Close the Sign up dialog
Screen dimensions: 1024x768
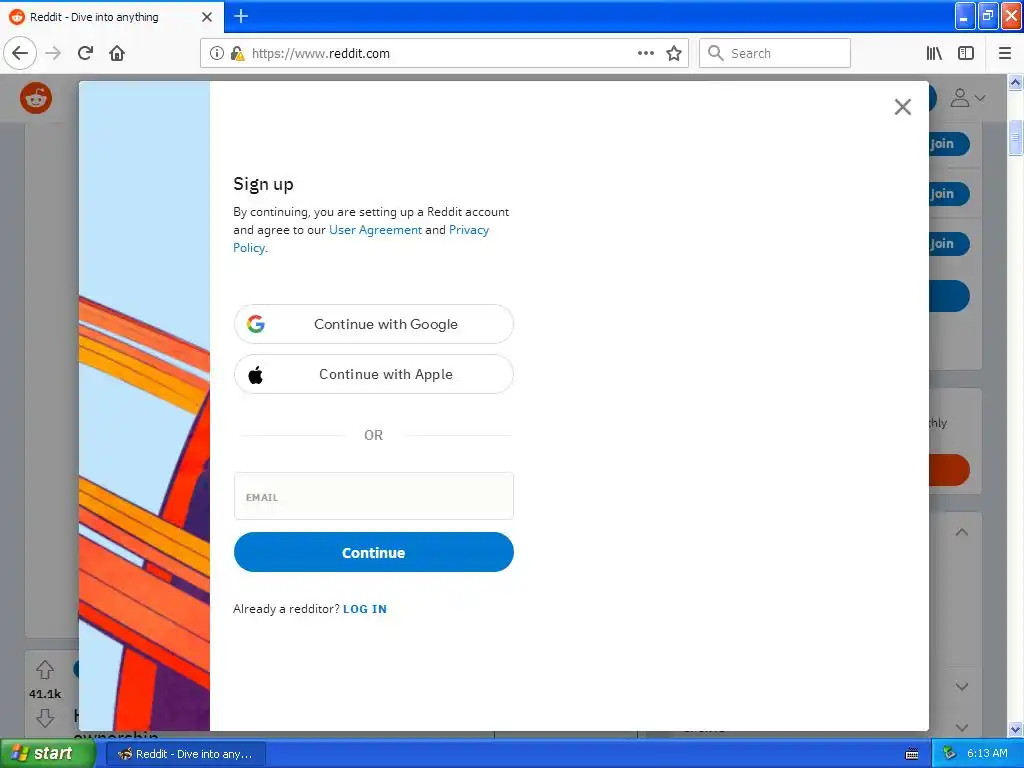point(903,106)
